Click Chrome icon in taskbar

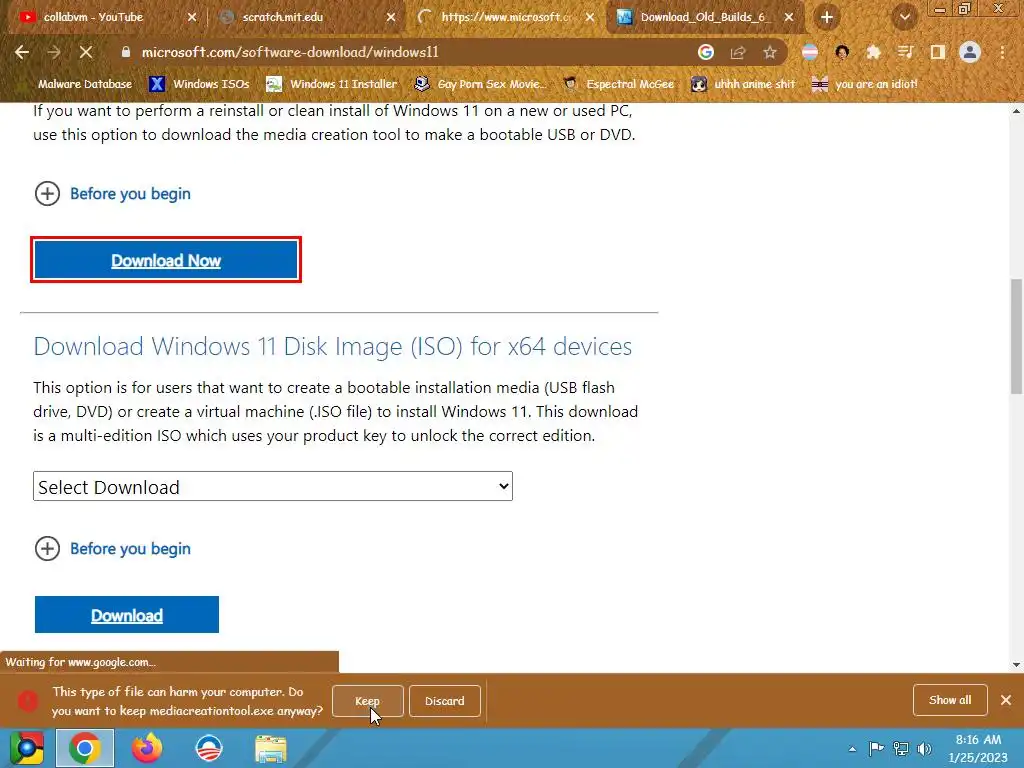coord(85,748)
